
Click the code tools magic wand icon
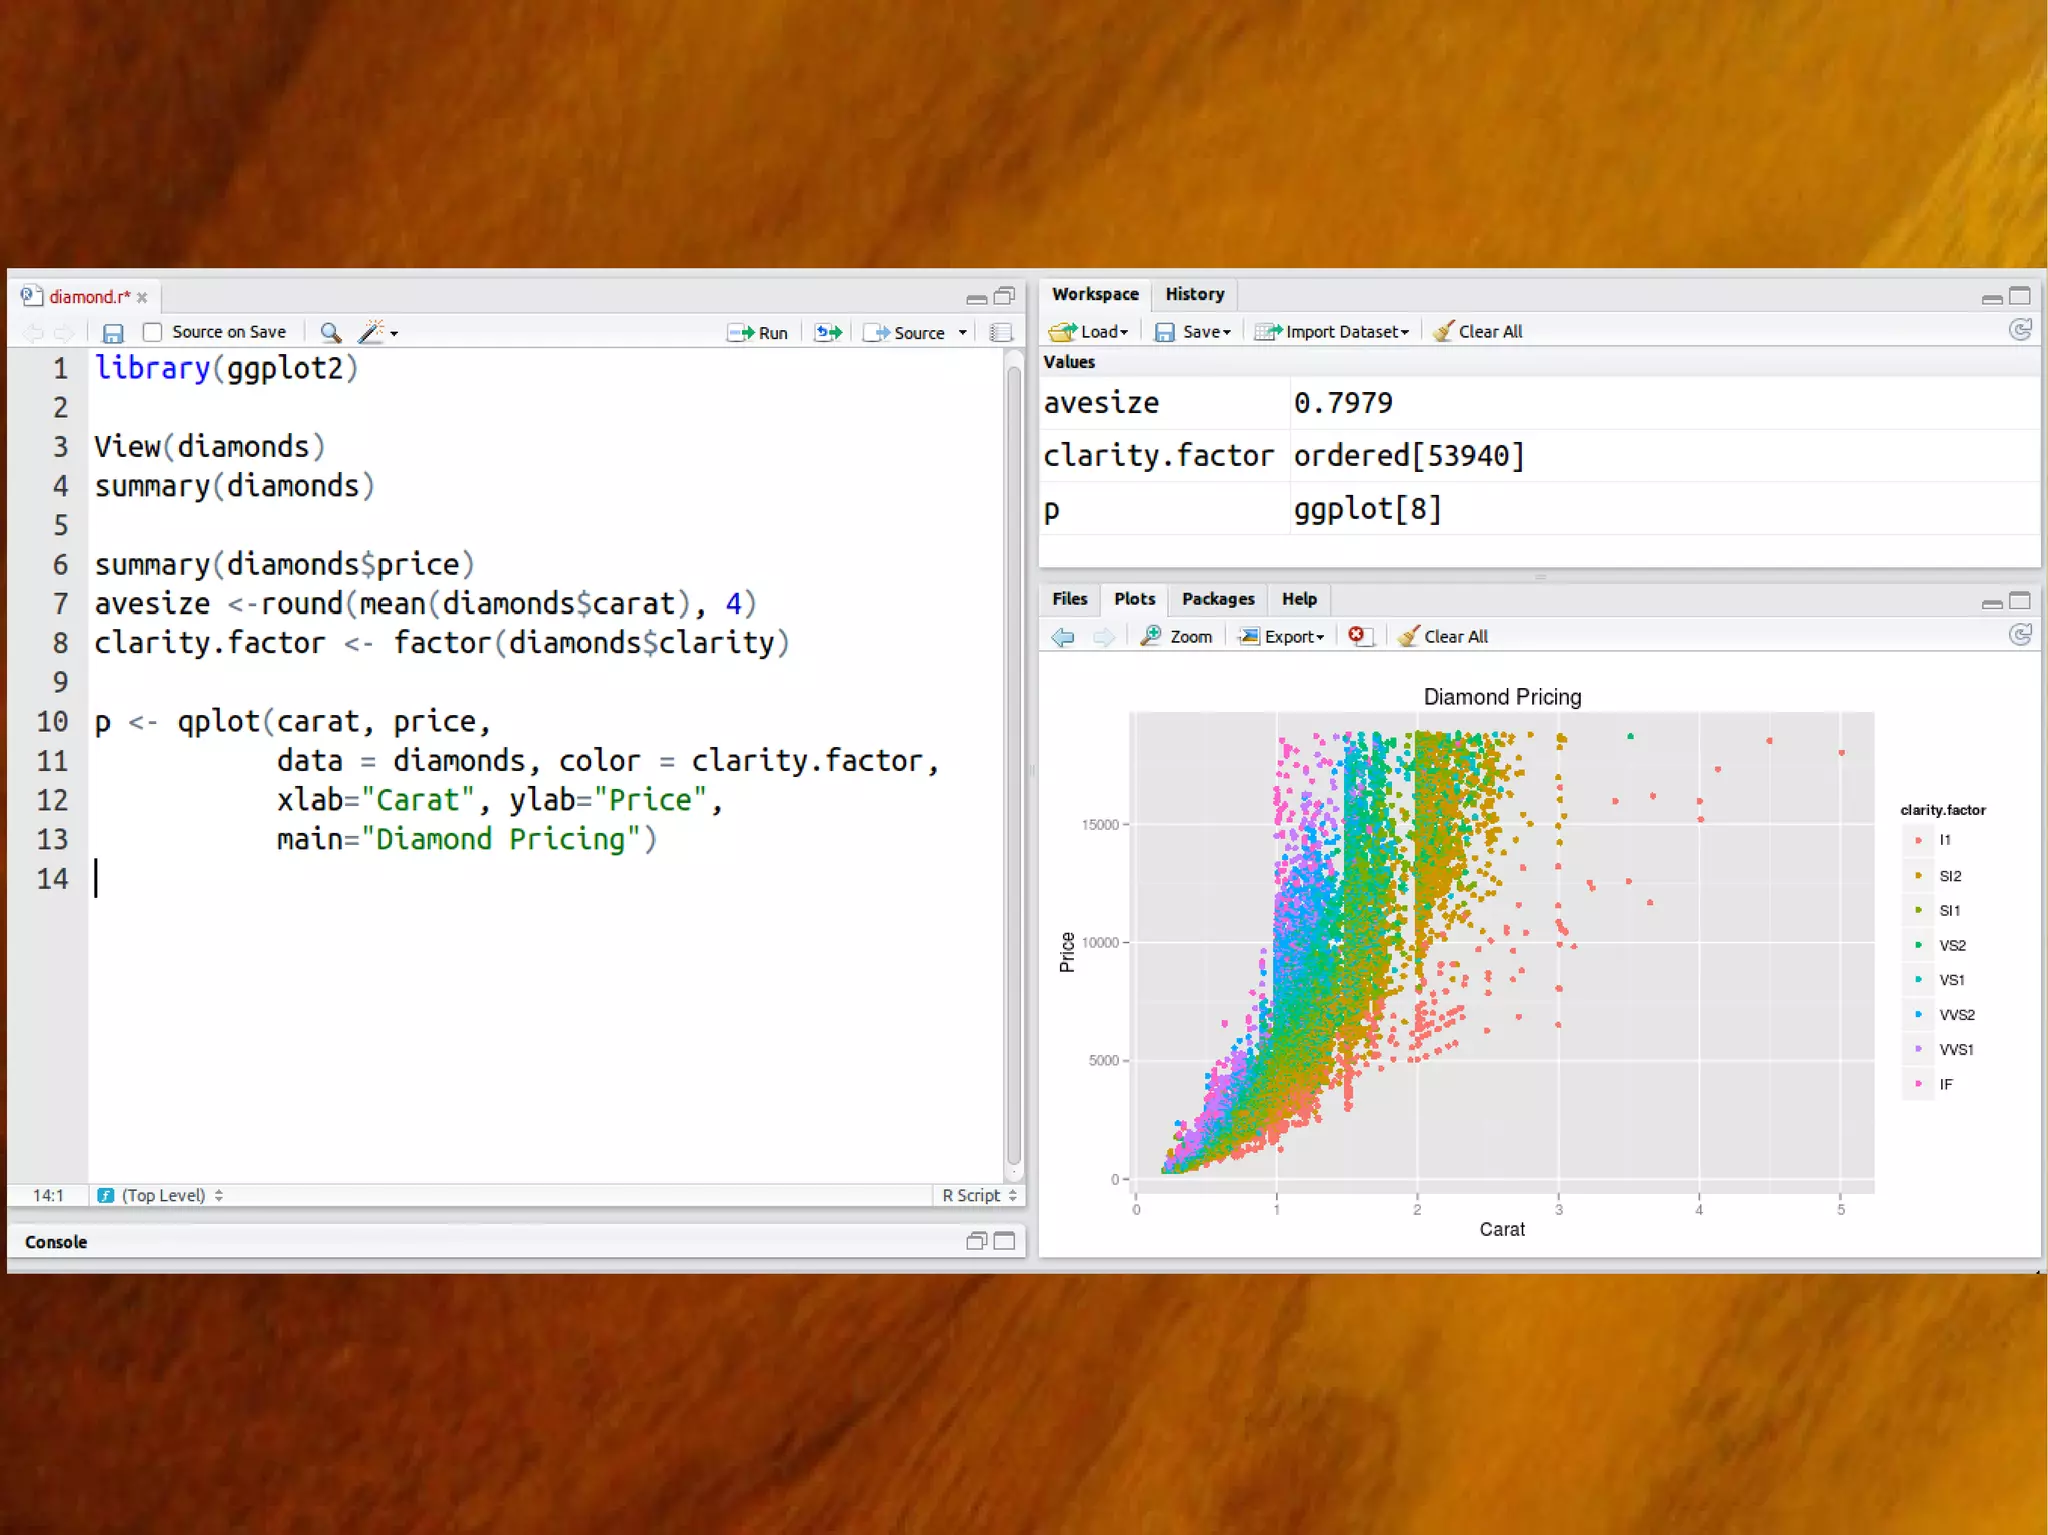point(372,332)
